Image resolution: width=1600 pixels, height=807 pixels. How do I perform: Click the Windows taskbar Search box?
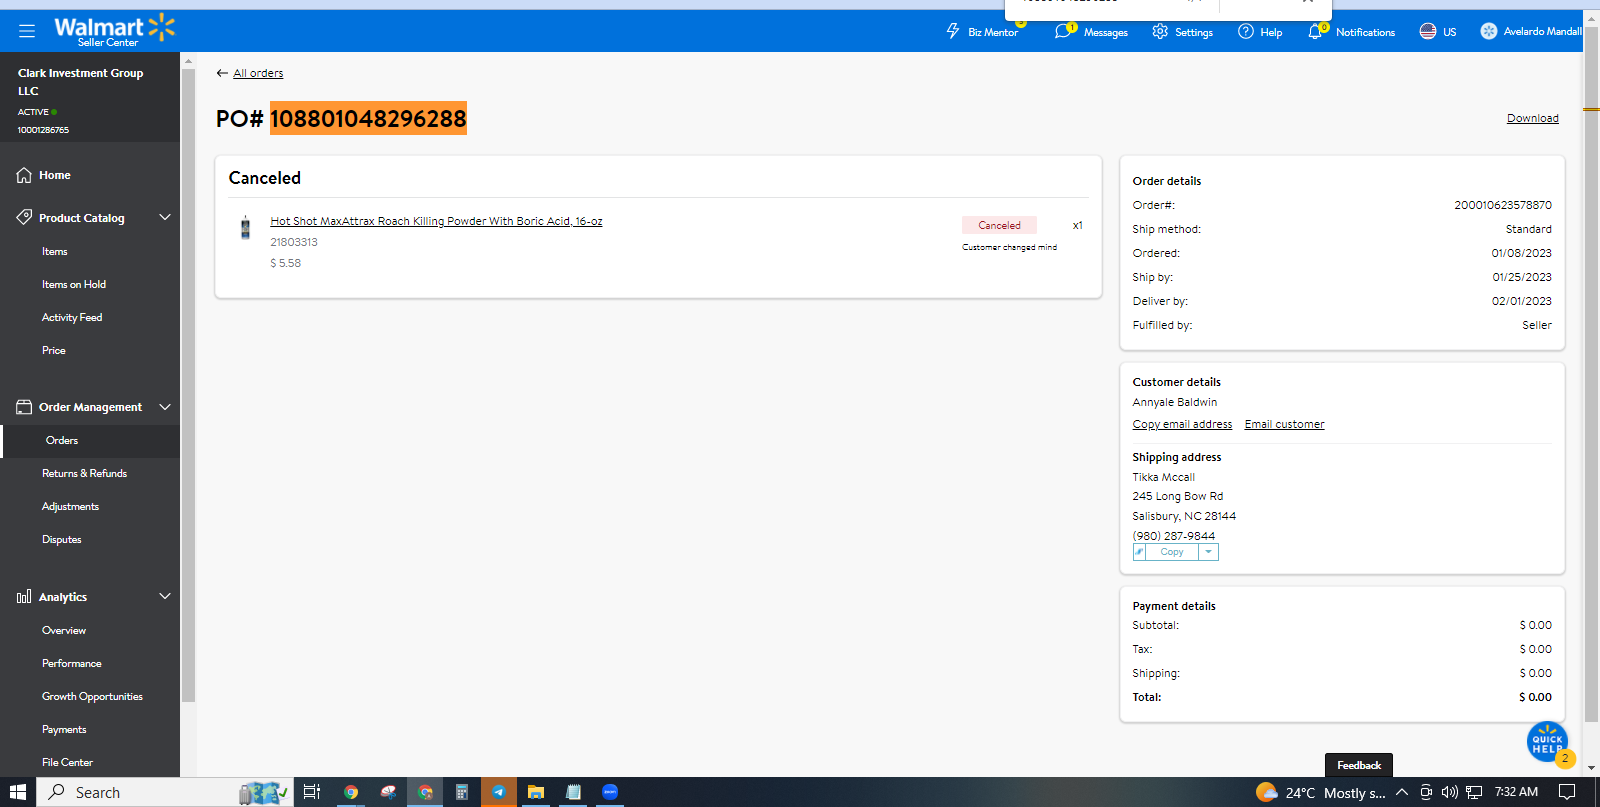tap(165, 792)
